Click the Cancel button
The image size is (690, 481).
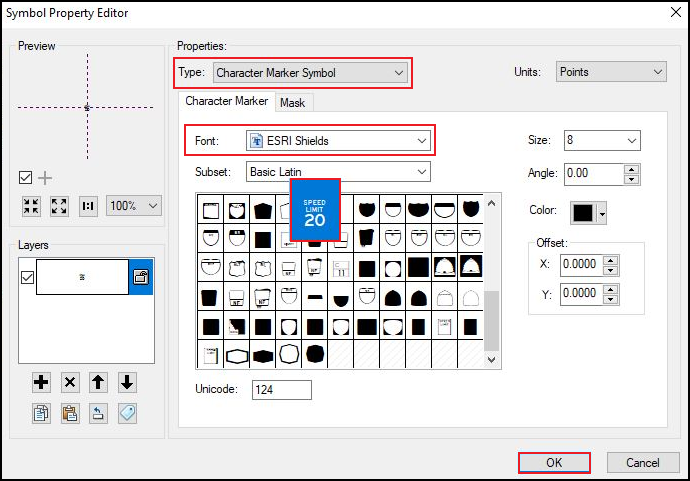pyautogui.click(x=643, y=463)
